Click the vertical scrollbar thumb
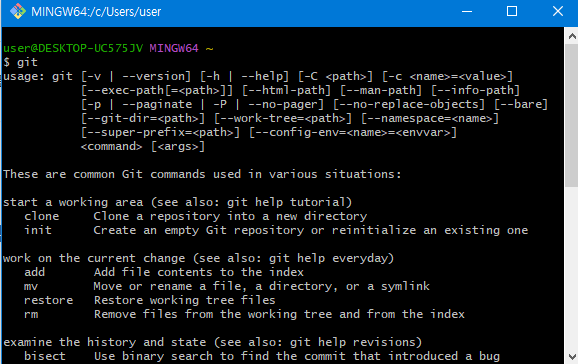The image size is (578, 364). pos(572,115)
